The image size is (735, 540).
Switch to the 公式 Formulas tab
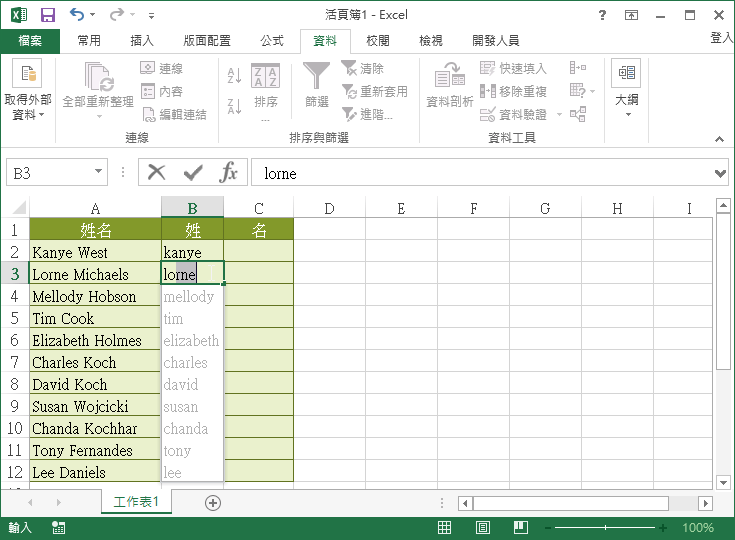272,41
